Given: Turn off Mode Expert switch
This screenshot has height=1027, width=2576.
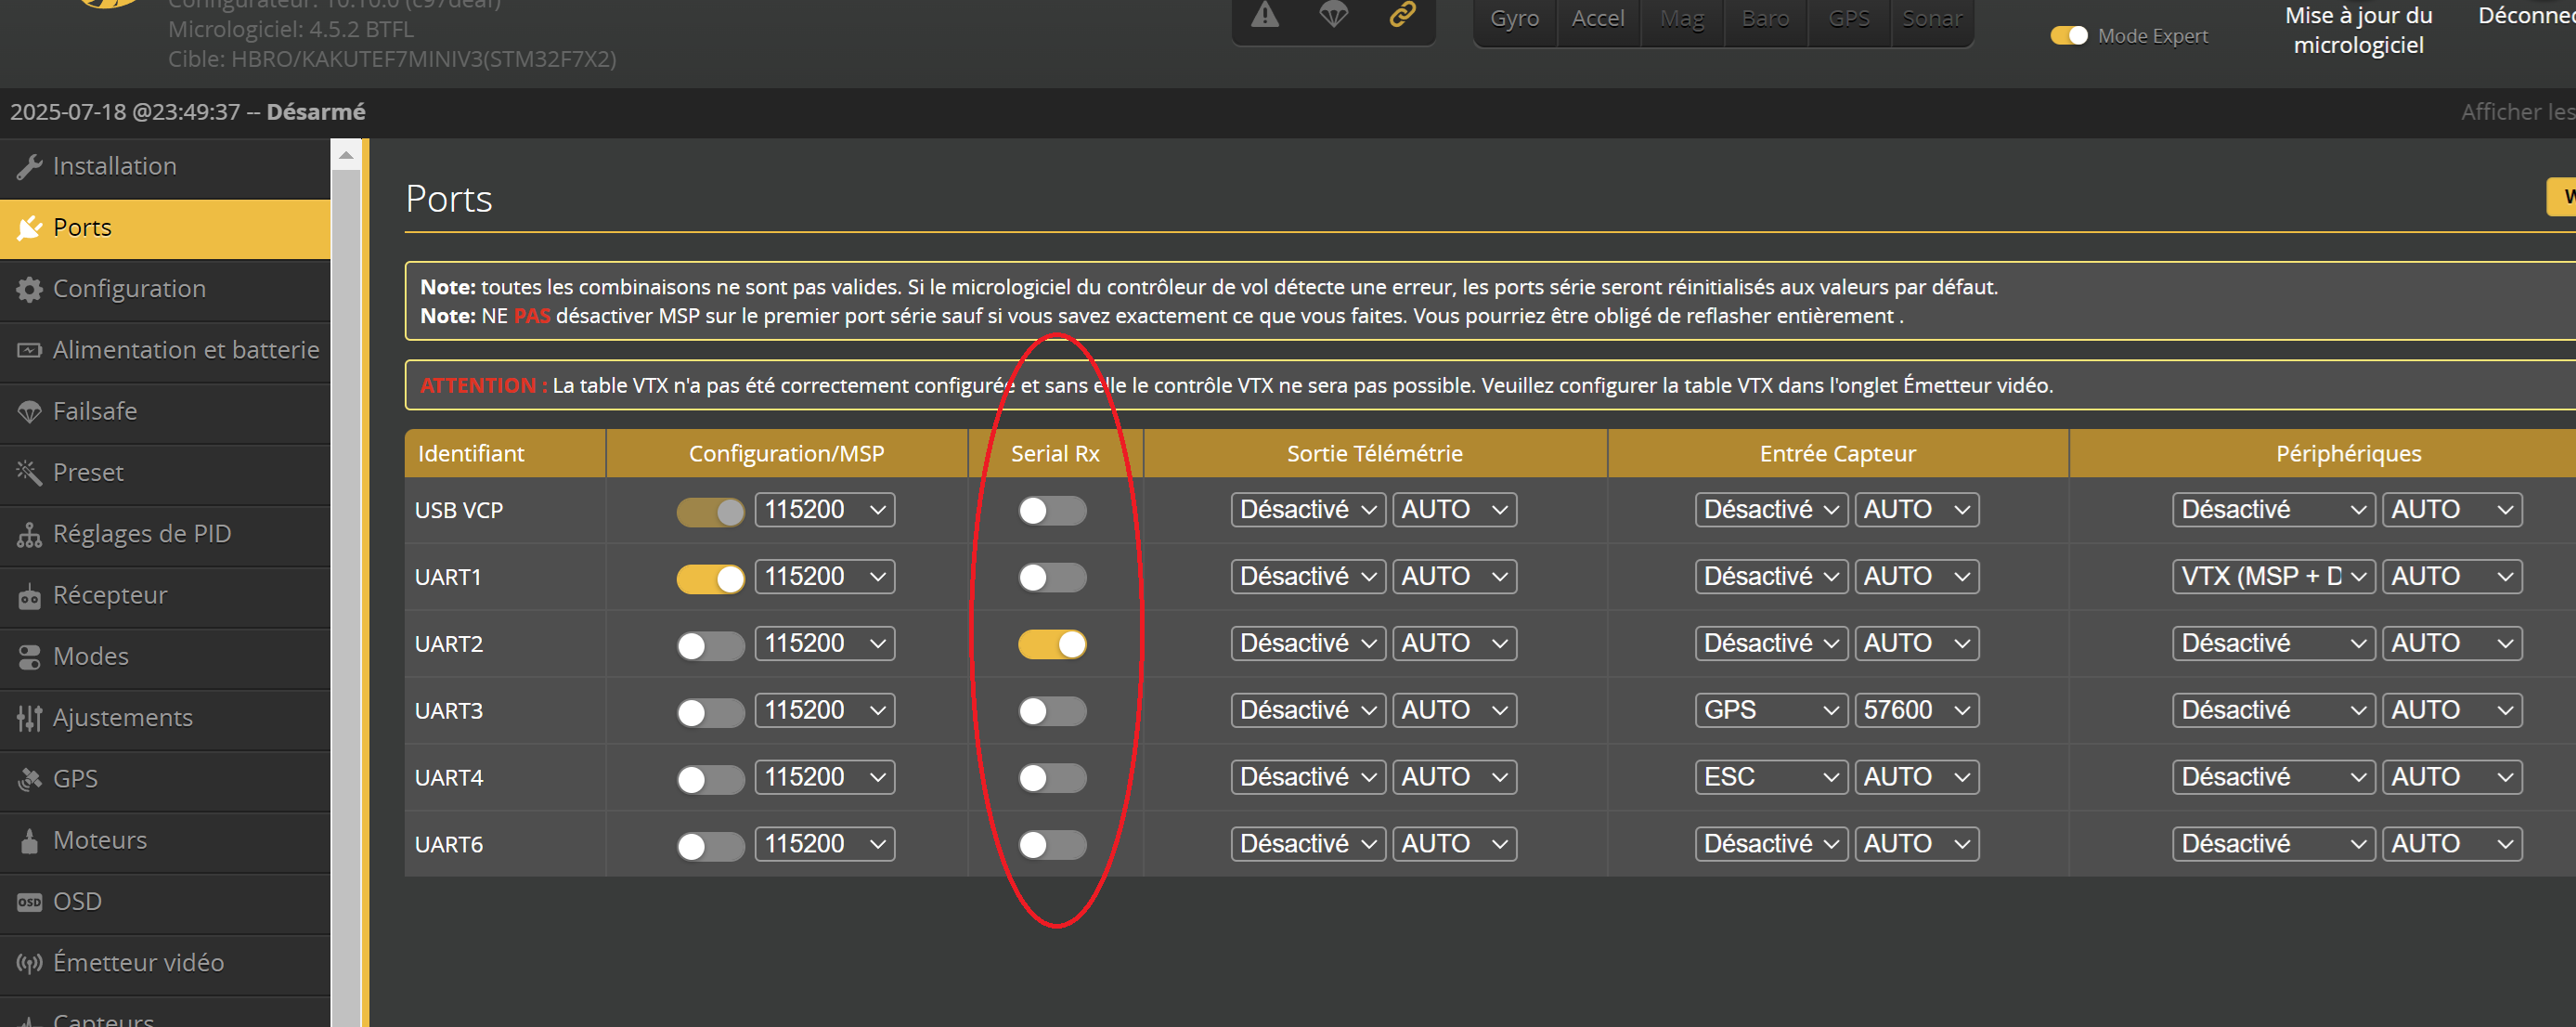Looking at the screenshot, I should point(2068,36).
